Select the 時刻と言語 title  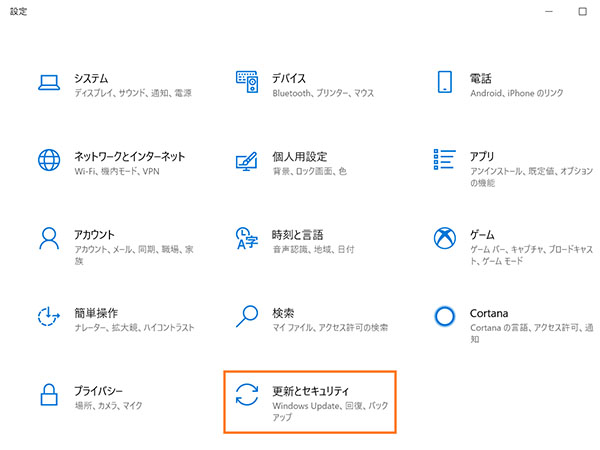coord(297,235)
